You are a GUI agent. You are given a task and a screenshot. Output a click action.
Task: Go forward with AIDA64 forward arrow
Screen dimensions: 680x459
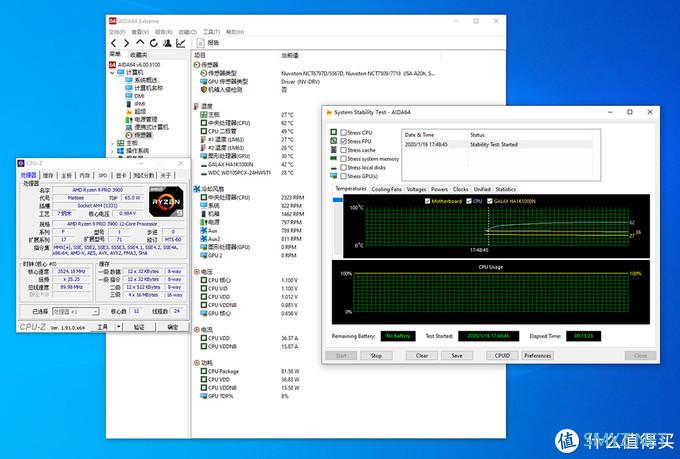(126, 43)
